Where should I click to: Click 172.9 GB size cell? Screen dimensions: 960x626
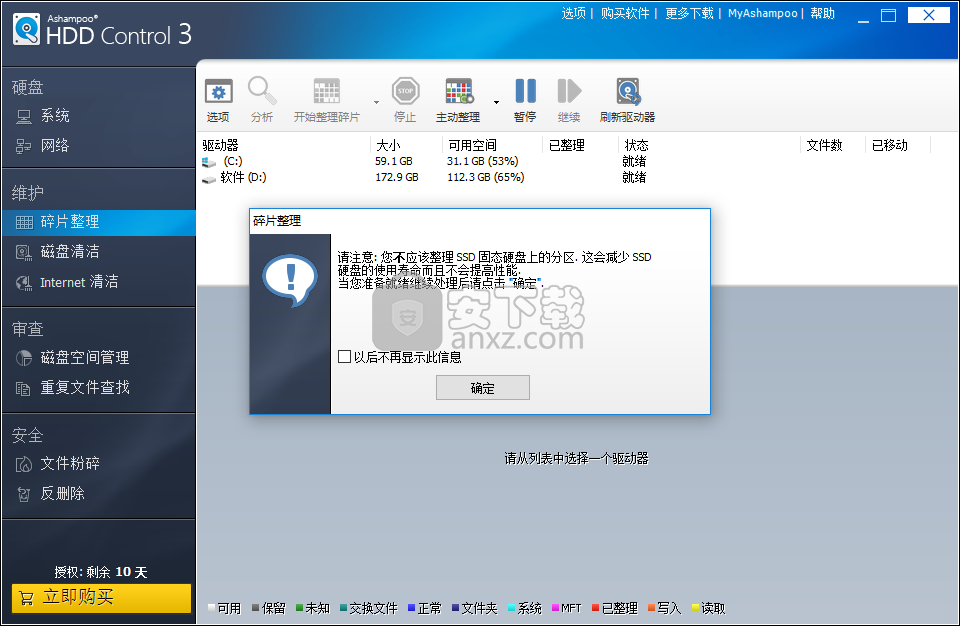coord(397,177)
